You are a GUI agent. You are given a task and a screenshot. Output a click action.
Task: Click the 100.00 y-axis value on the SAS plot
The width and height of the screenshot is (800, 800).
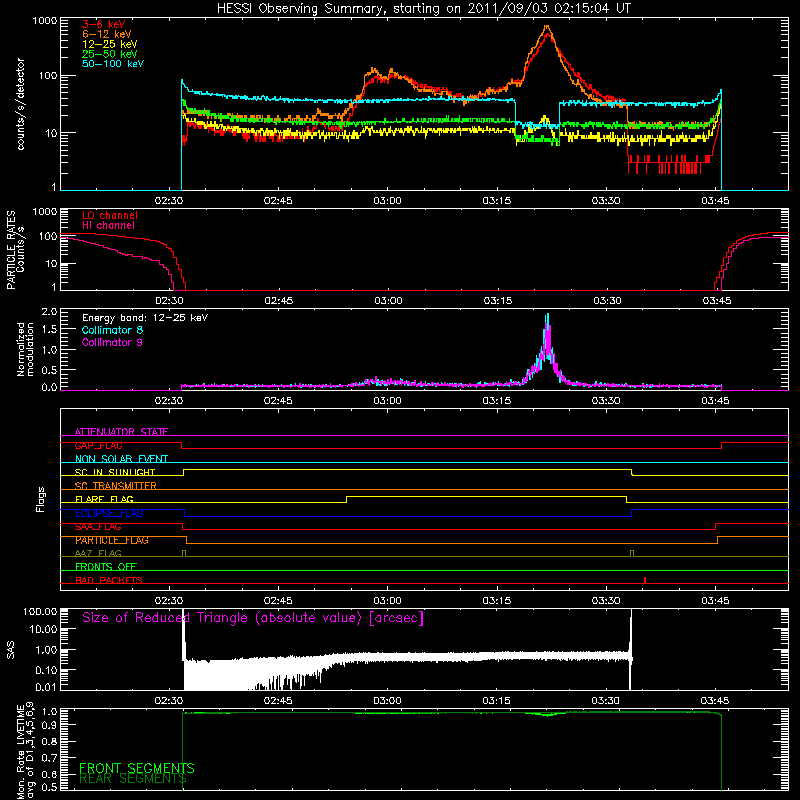[x=40, y=611]
